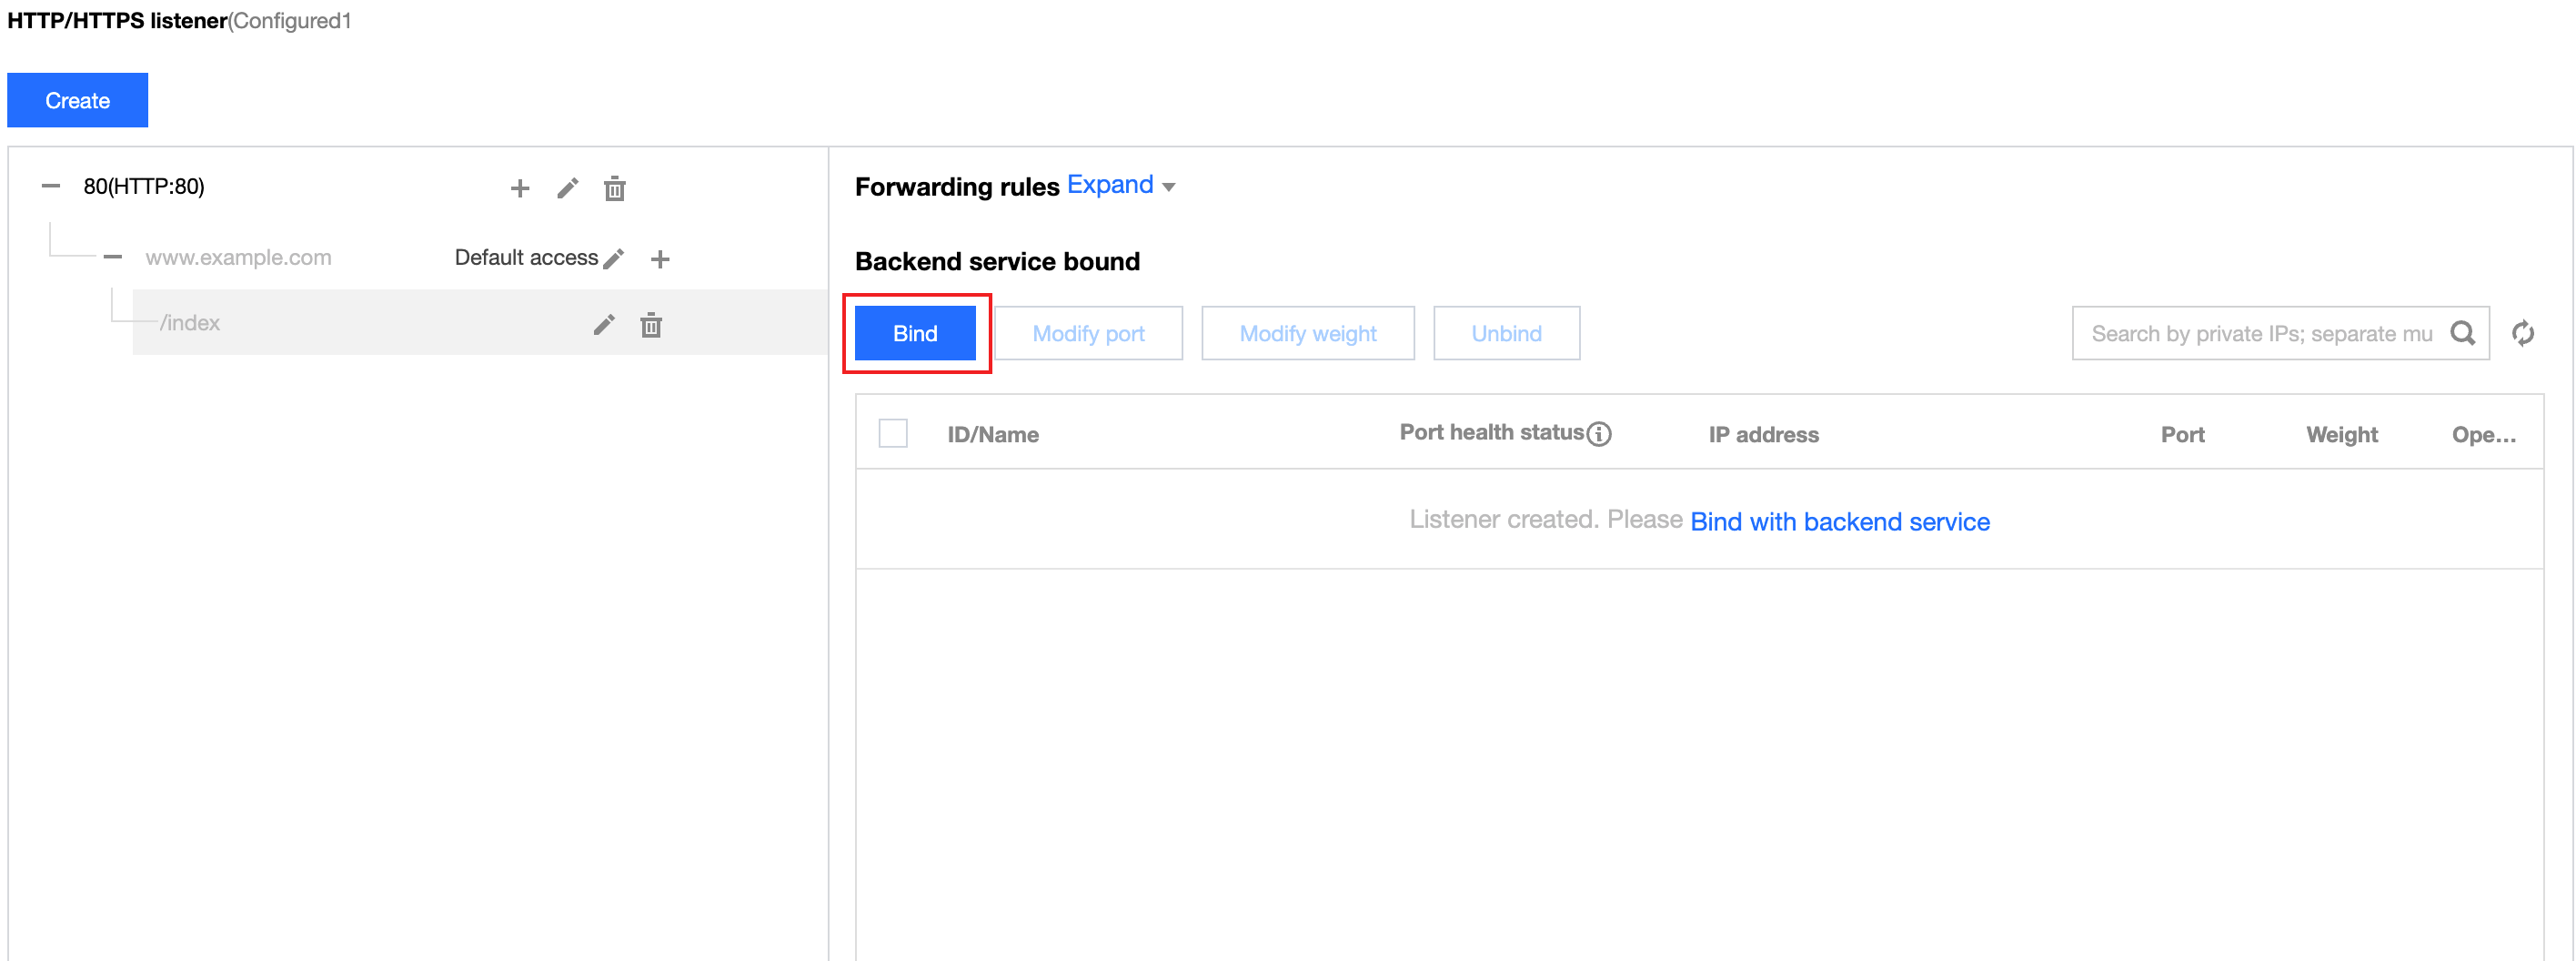
Task: Click the Create listener button
Action: click(x=77, y=100)
